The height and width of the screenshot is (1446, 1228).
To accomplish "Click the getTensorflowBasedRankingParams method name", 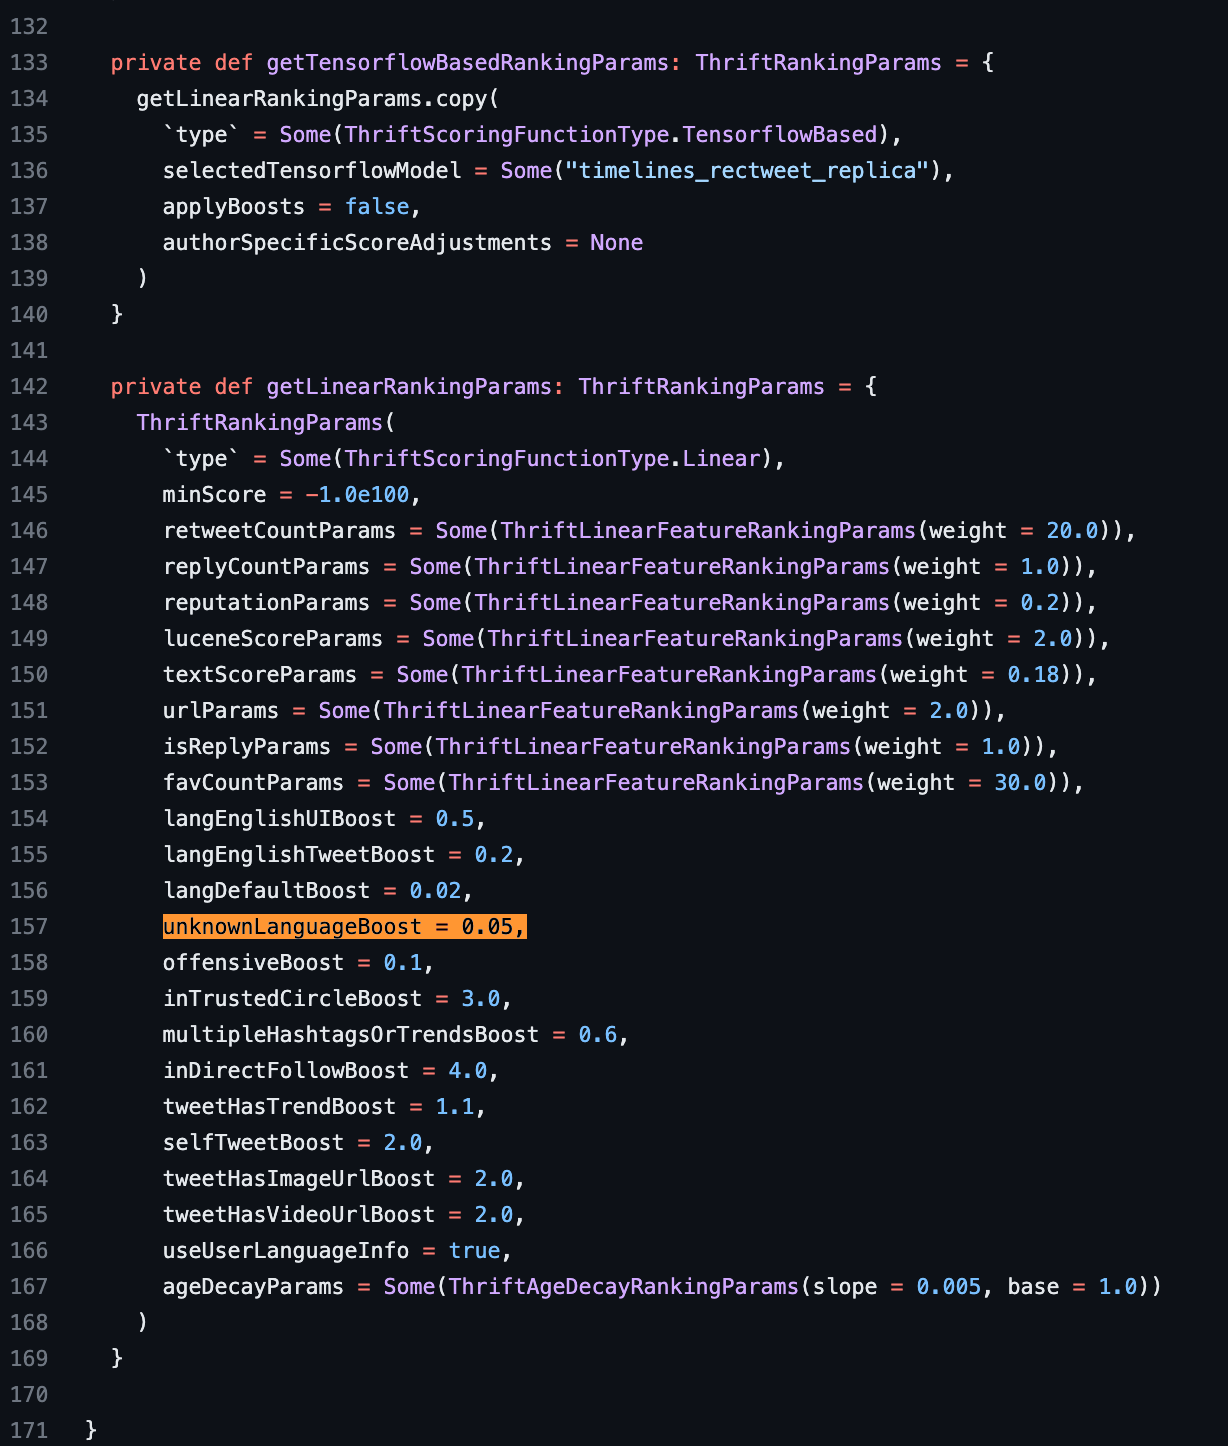I will click(x=467, y=63).
